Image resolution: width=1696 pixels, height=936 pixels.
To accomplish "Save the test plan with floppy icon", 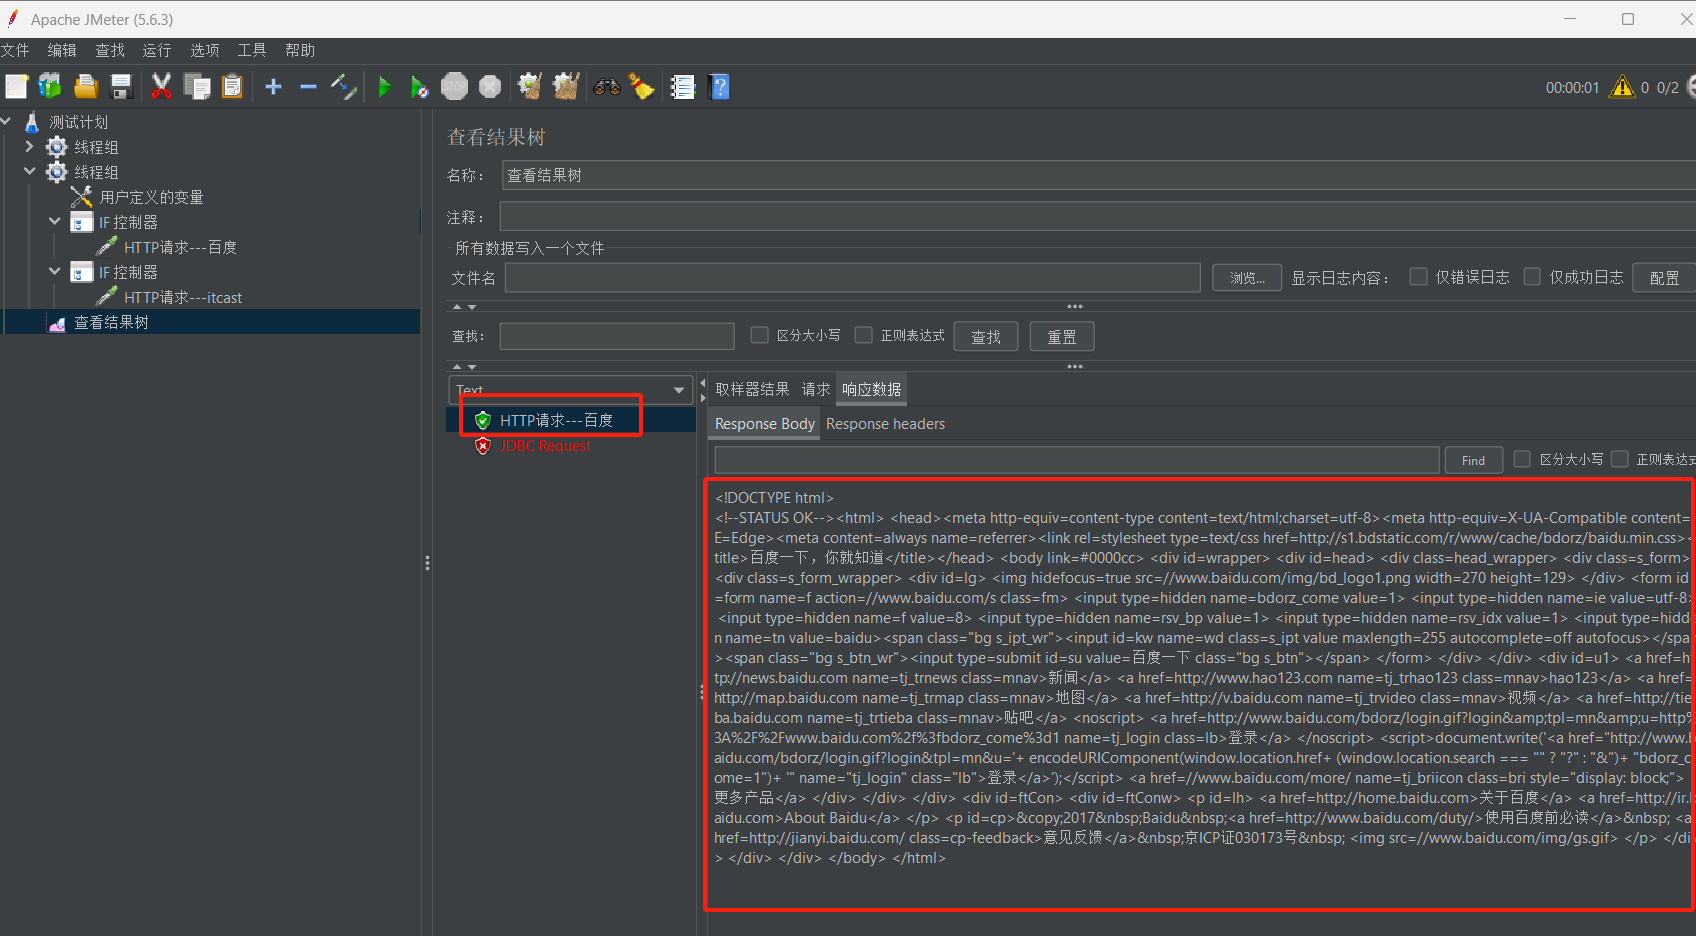I will click(x=121, y=87).
